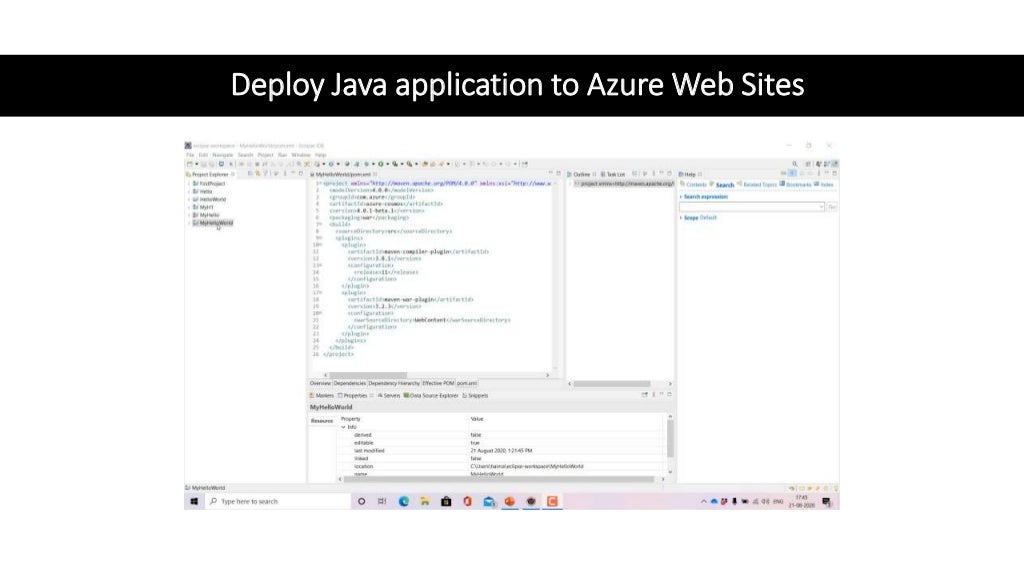Expand the Hello project node
Viewport: 1024px width, 576px height.
[x=189, y=192]
